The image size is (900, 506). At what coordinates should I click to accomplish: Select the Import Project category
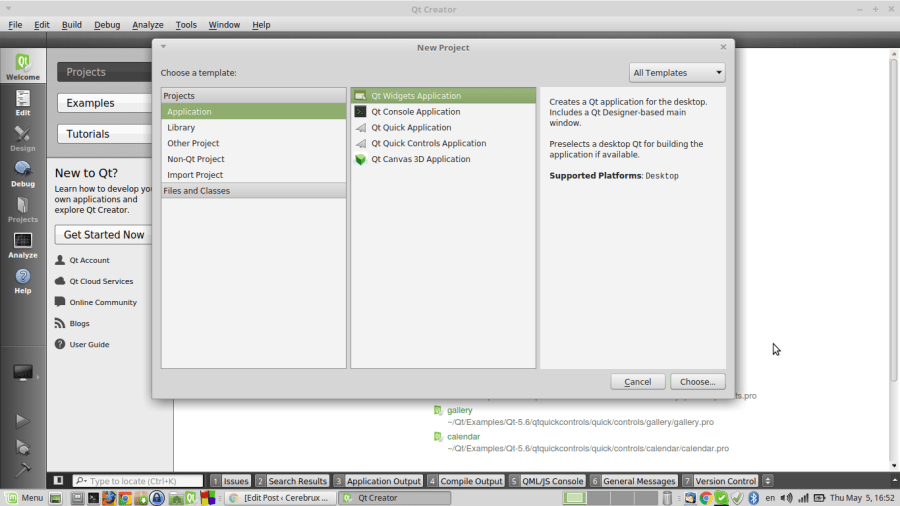254,175
